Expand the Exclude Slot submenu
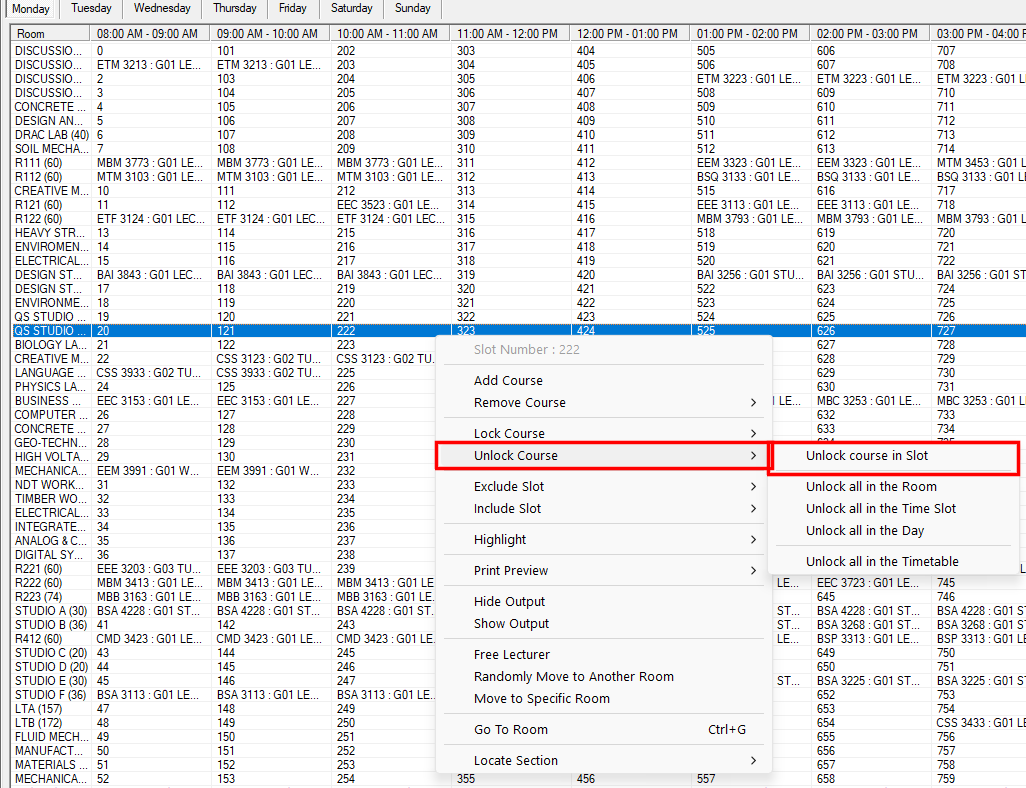The width and height of the screenshot is (1026, 788). click(x=603, y=486)
